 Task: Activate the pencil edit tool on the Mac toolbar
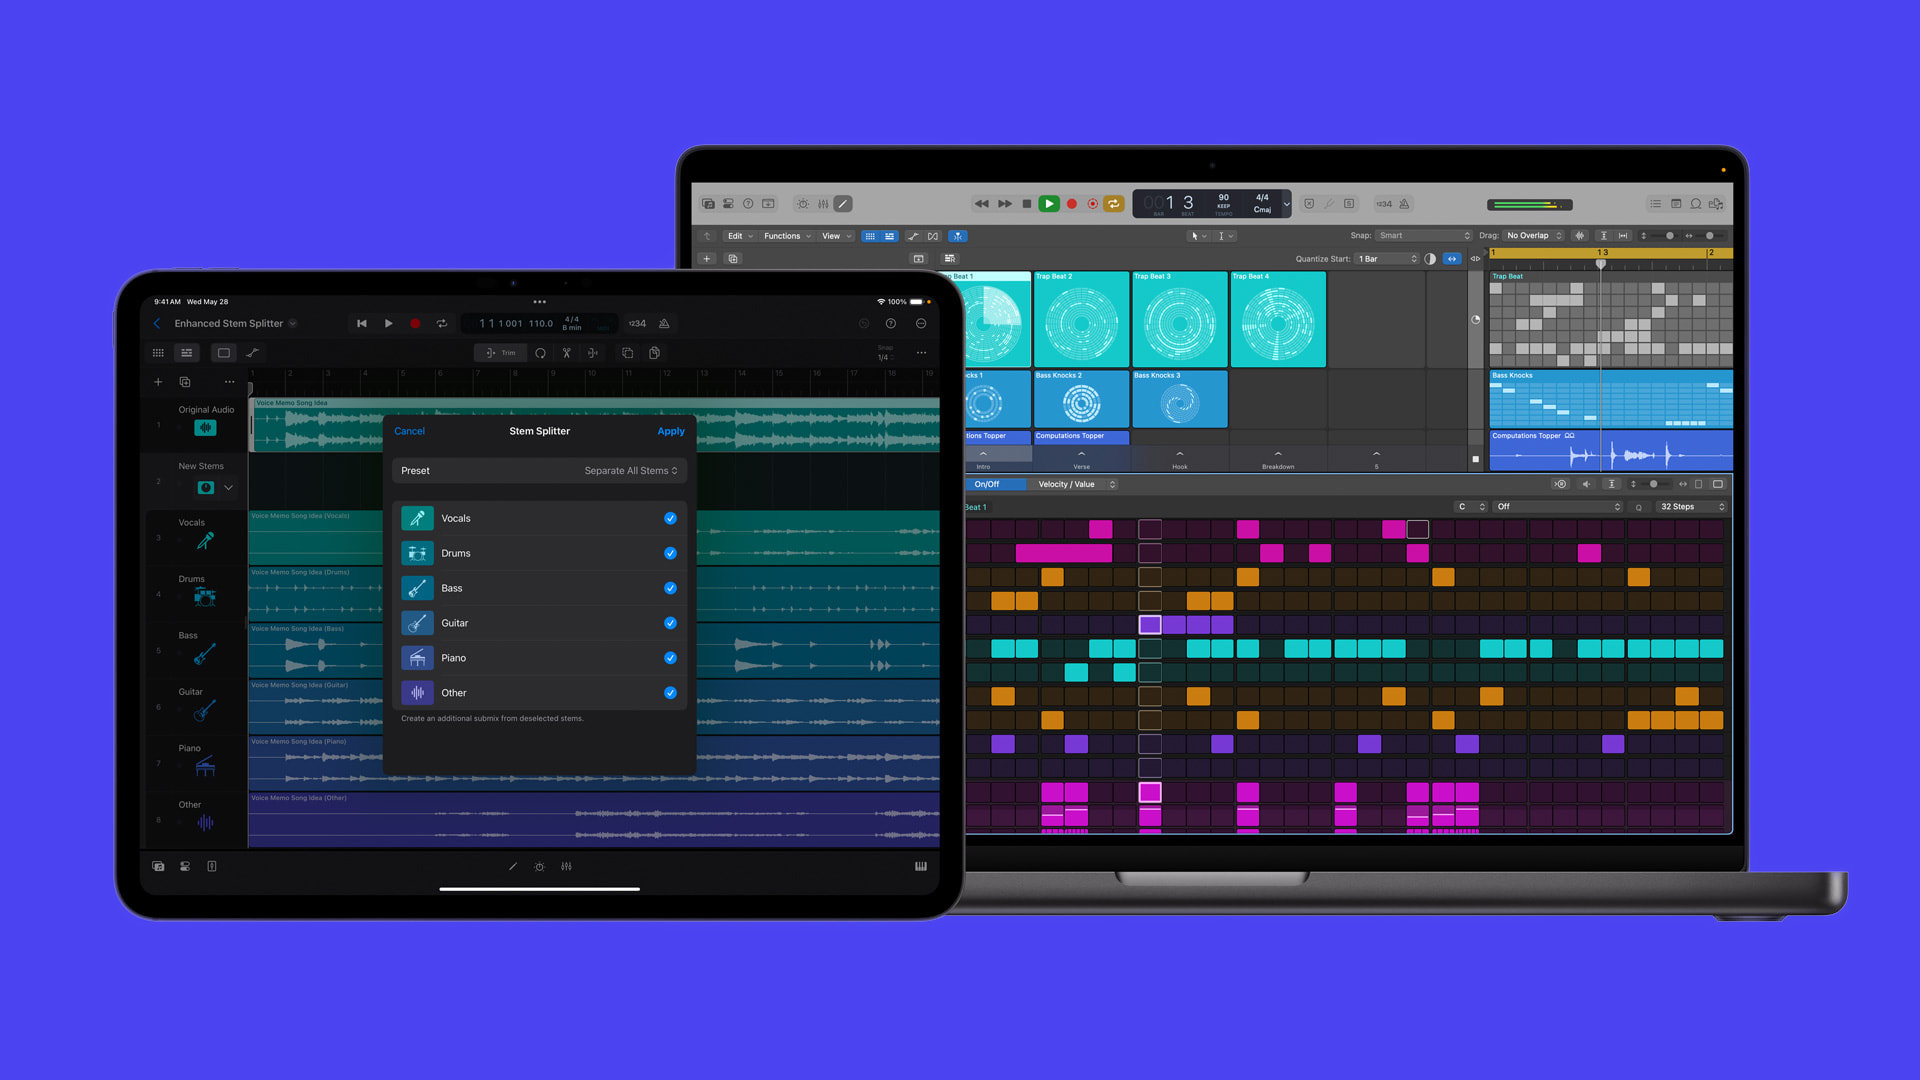(x=844, y=204)
